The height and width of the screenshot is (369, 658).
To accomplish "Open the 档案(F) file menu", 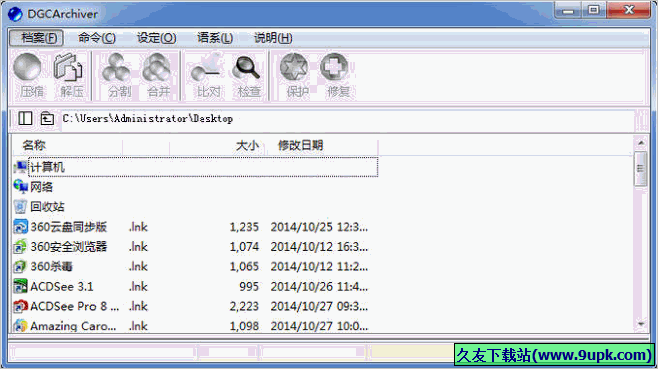I will click(37, 38).
